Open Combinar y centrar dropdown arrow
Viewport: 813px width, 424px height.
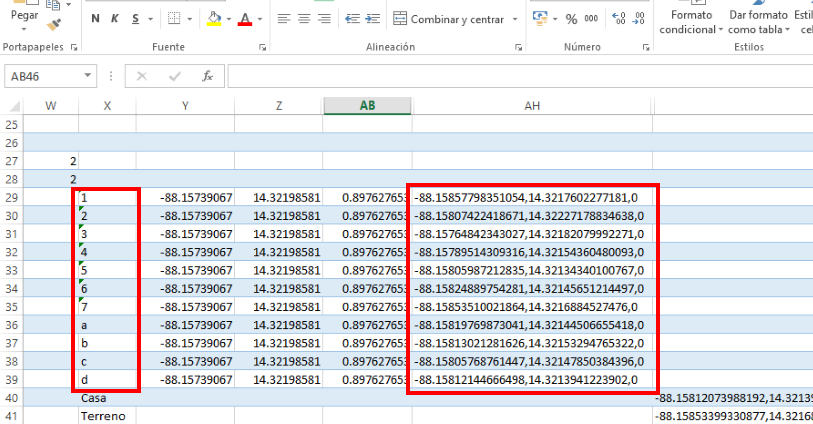coord(514,19)
